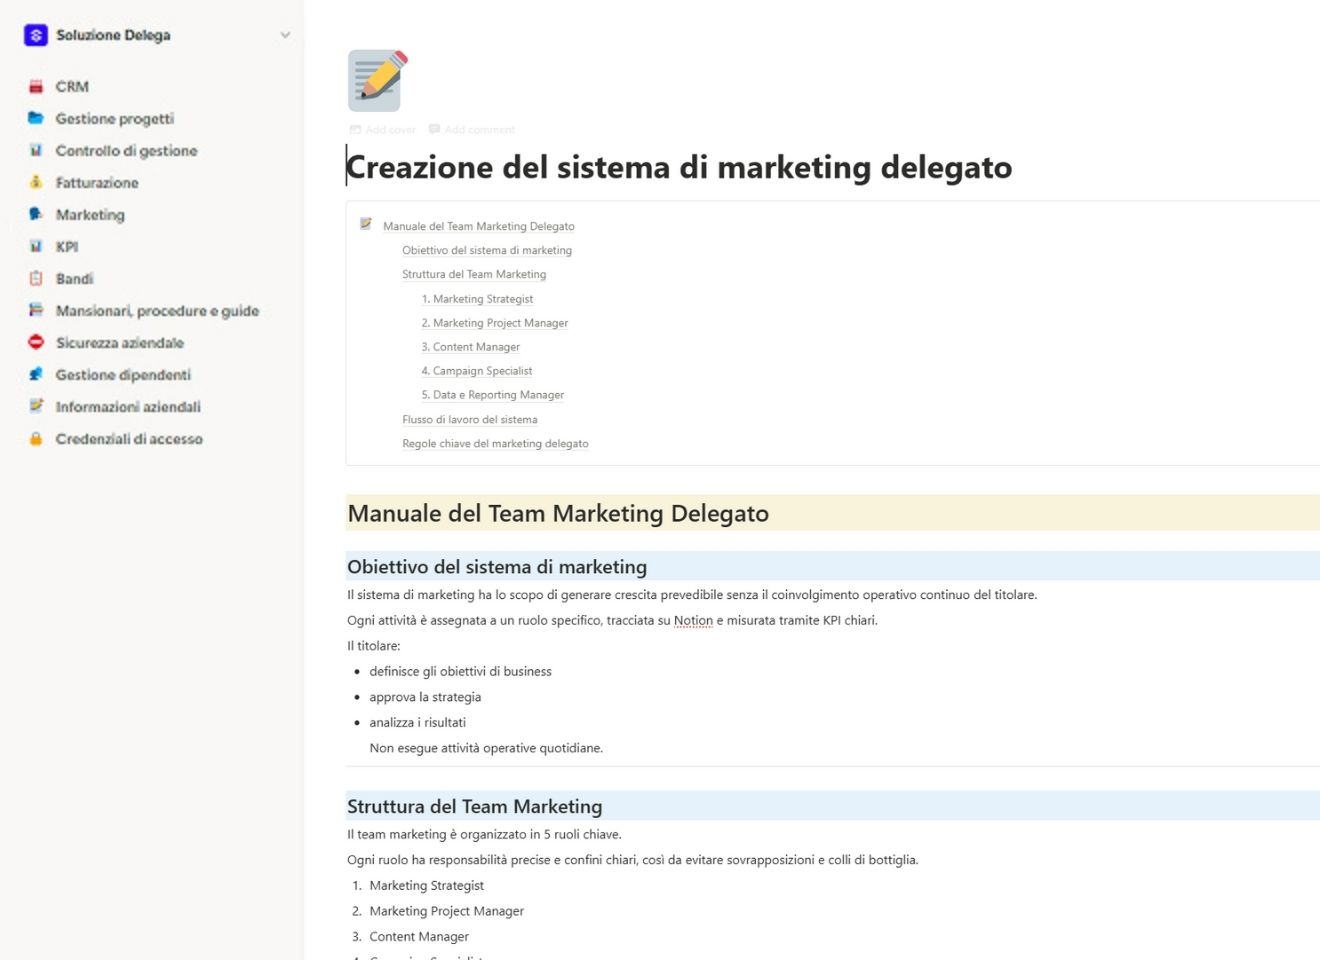Select the Sicurezza aziendale no-entry icon
This screenshot has width=1320, height=960.
coord(36,342)
